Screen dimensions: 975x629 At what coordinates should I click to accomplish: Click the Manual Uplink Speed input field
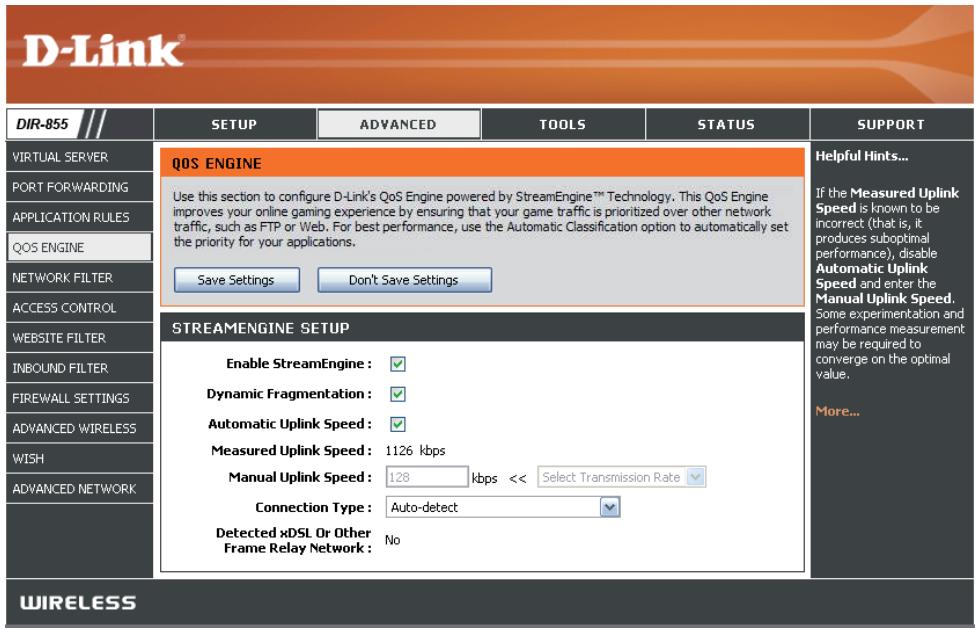coord(427,477)
